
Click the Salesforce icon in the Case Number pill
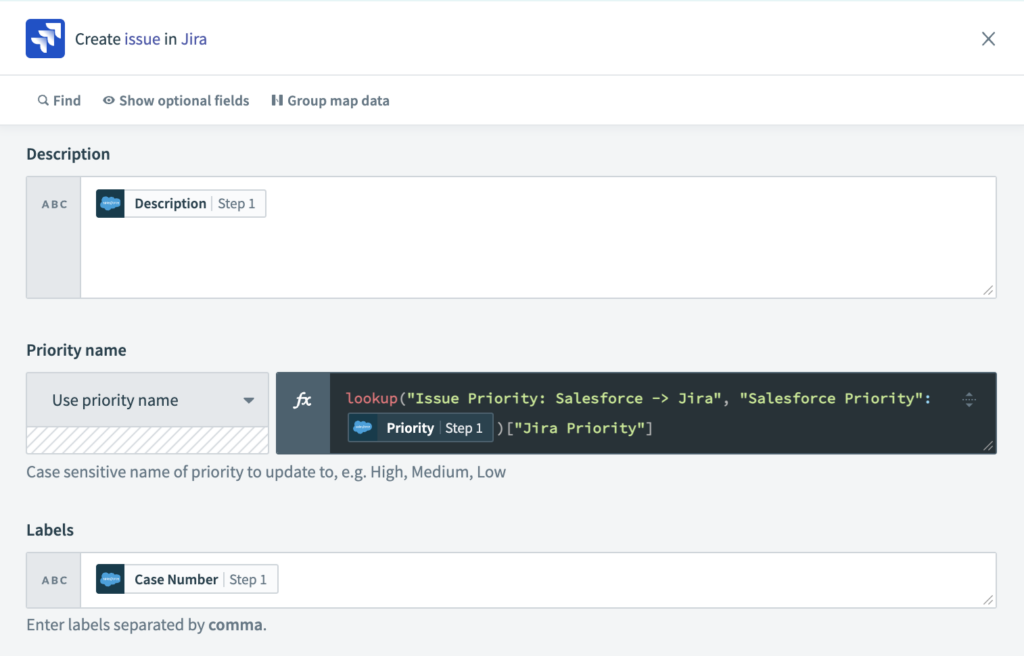[110, 579]
